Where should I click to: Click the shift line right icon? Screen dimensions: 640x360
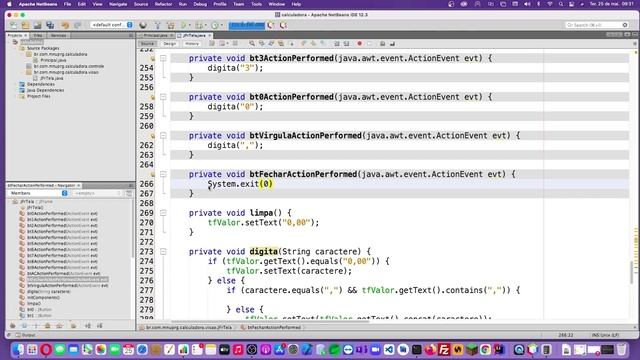(x=346, y=44)
